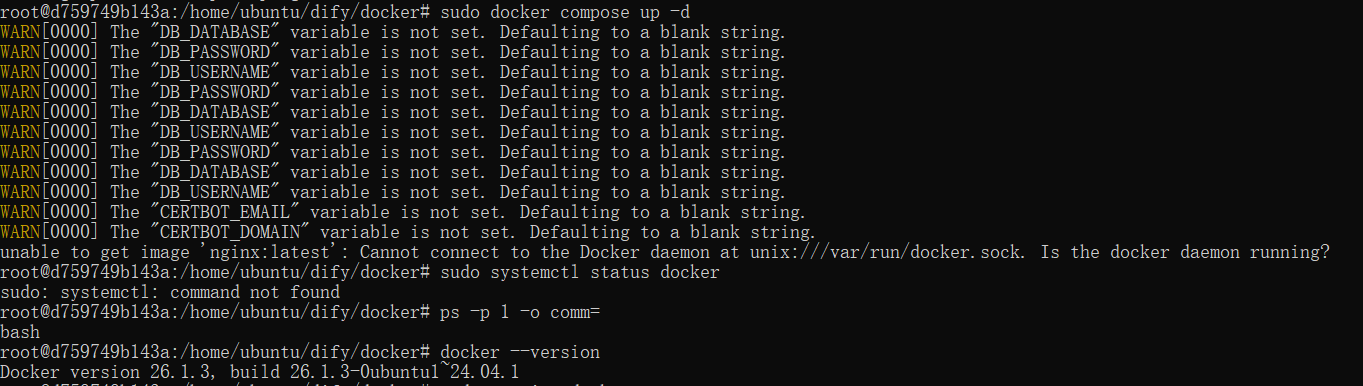Click the 'comm=' argument of the ps command
The height and width of the screenshot is (386, 1363).
[575, 312]
